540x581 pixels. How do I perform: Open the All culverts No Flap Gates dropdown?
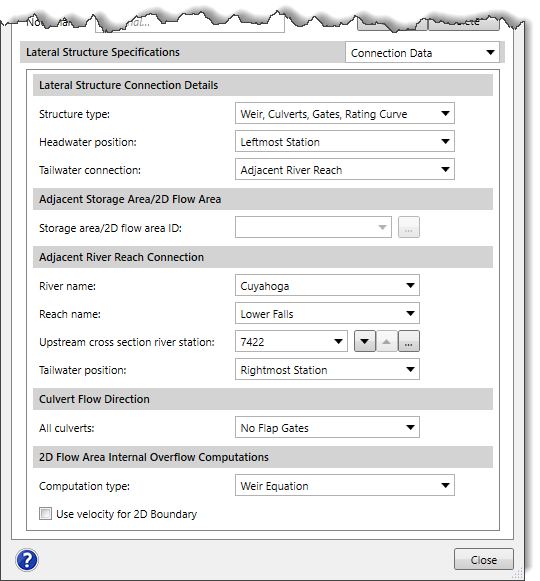327,427
